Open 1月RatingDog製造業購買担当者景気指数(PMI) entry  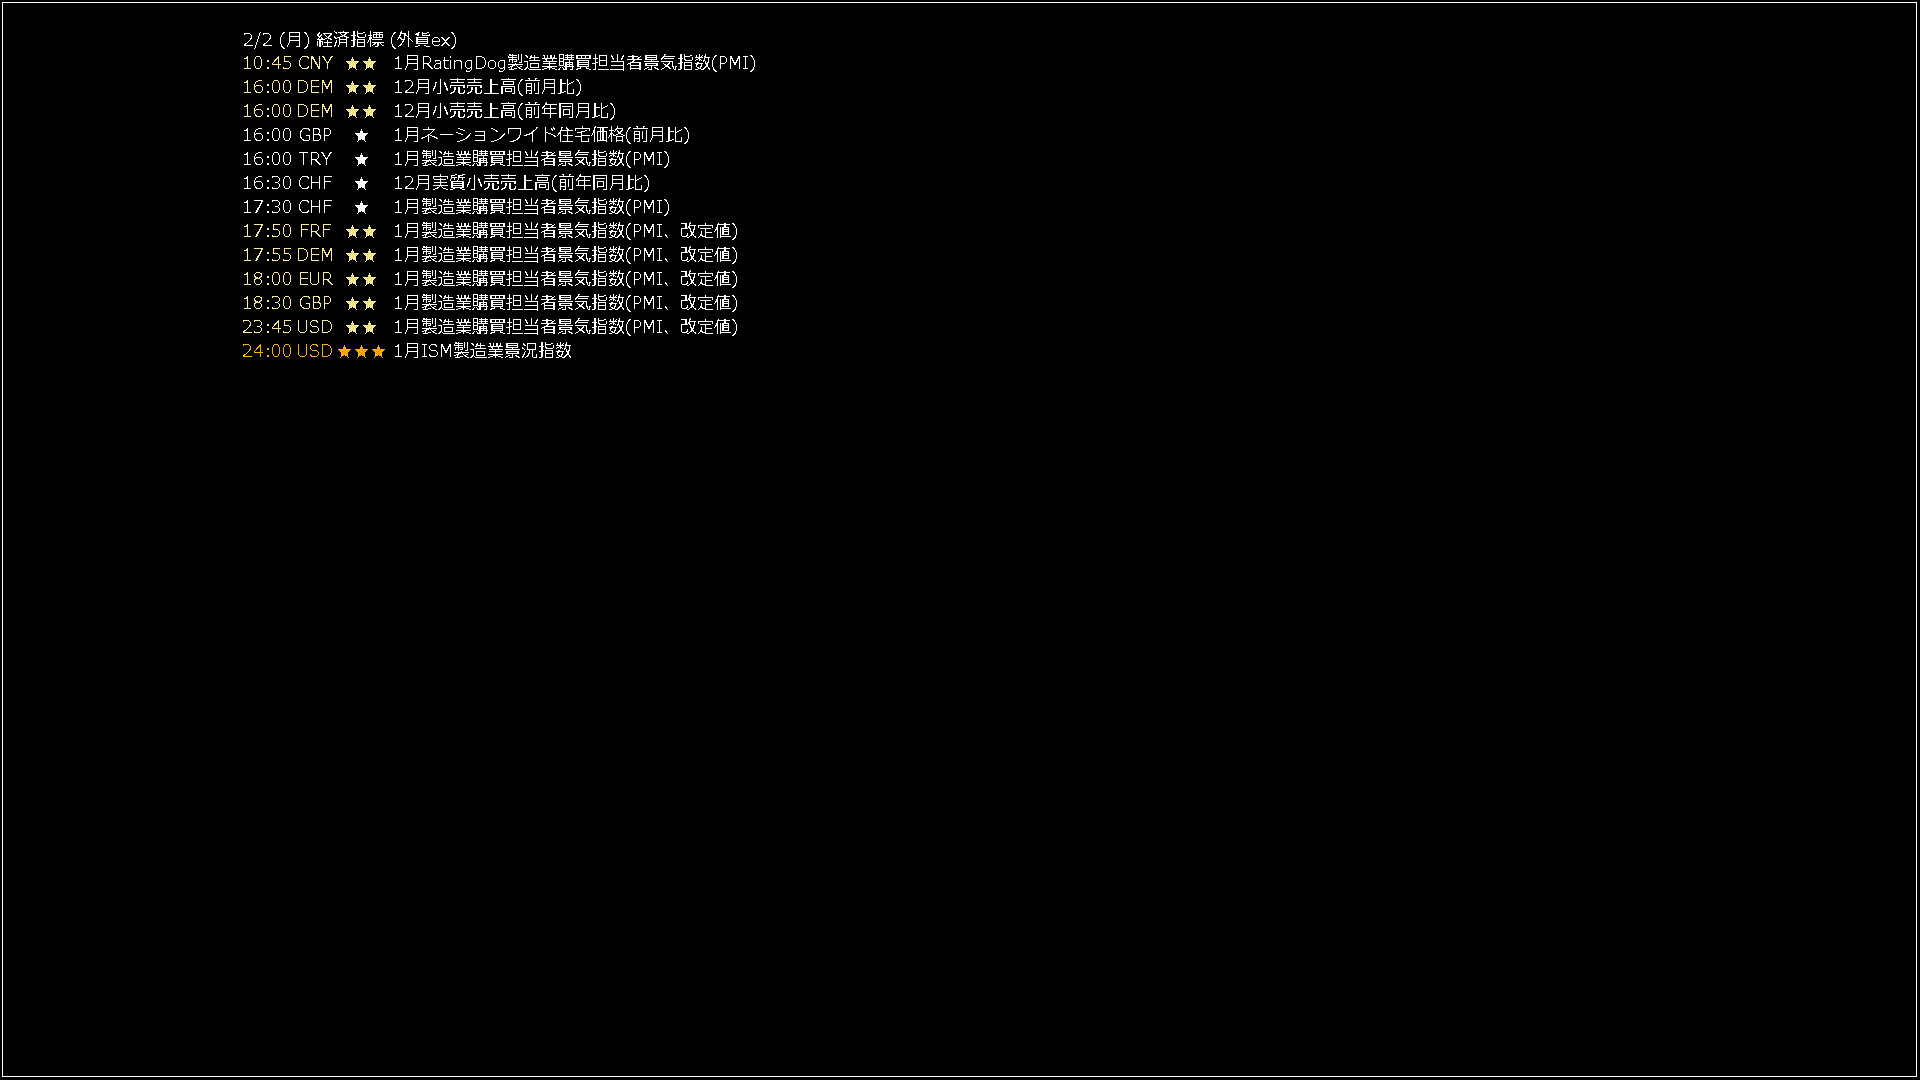(x=574, y=63)
